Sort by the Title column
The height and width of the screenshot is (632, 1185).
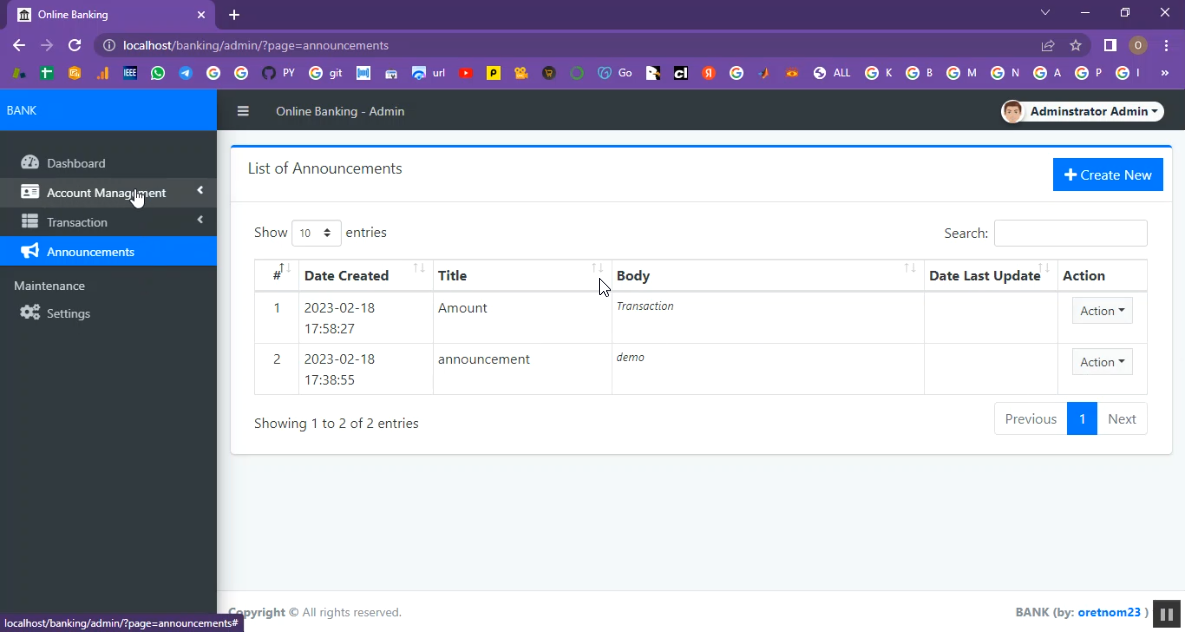(x=522, y=275)
